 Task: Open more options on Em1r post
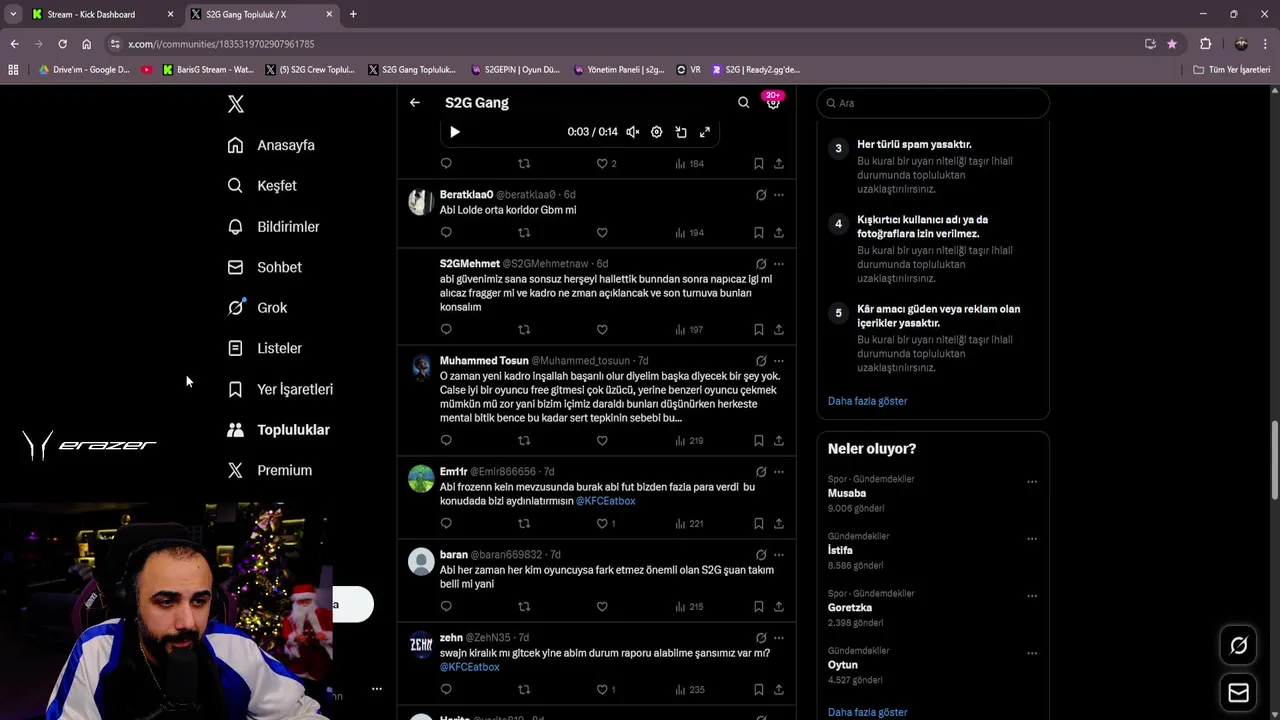coord(779,472)
